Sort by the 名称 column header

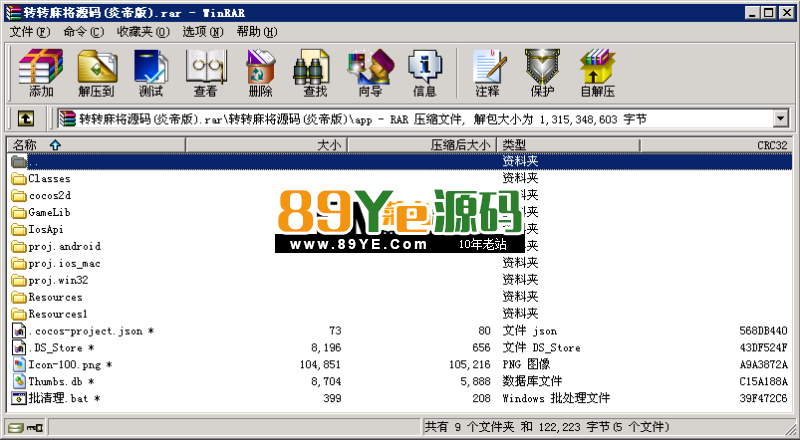(28, 145)
